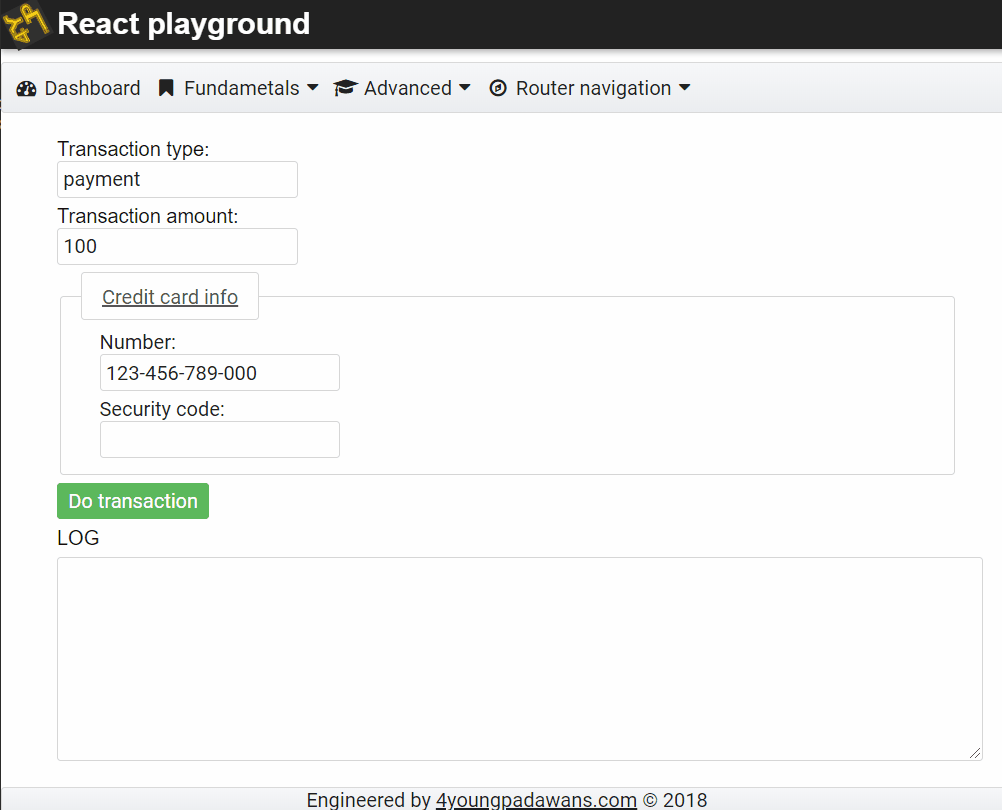Click the bookmark icon beside Fundametals
This screenshot has width=1002, height=810.
(165, 88)
